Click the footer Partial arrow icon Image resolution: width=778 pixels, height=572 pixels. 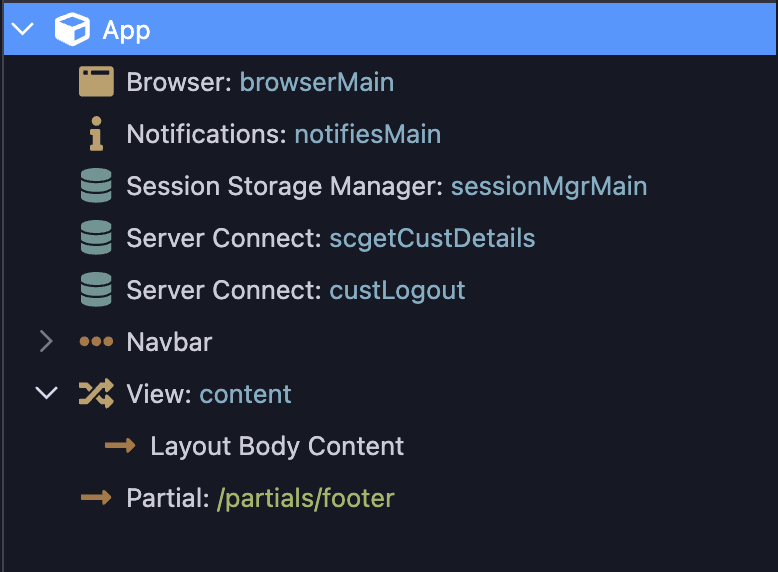point(96,498)
